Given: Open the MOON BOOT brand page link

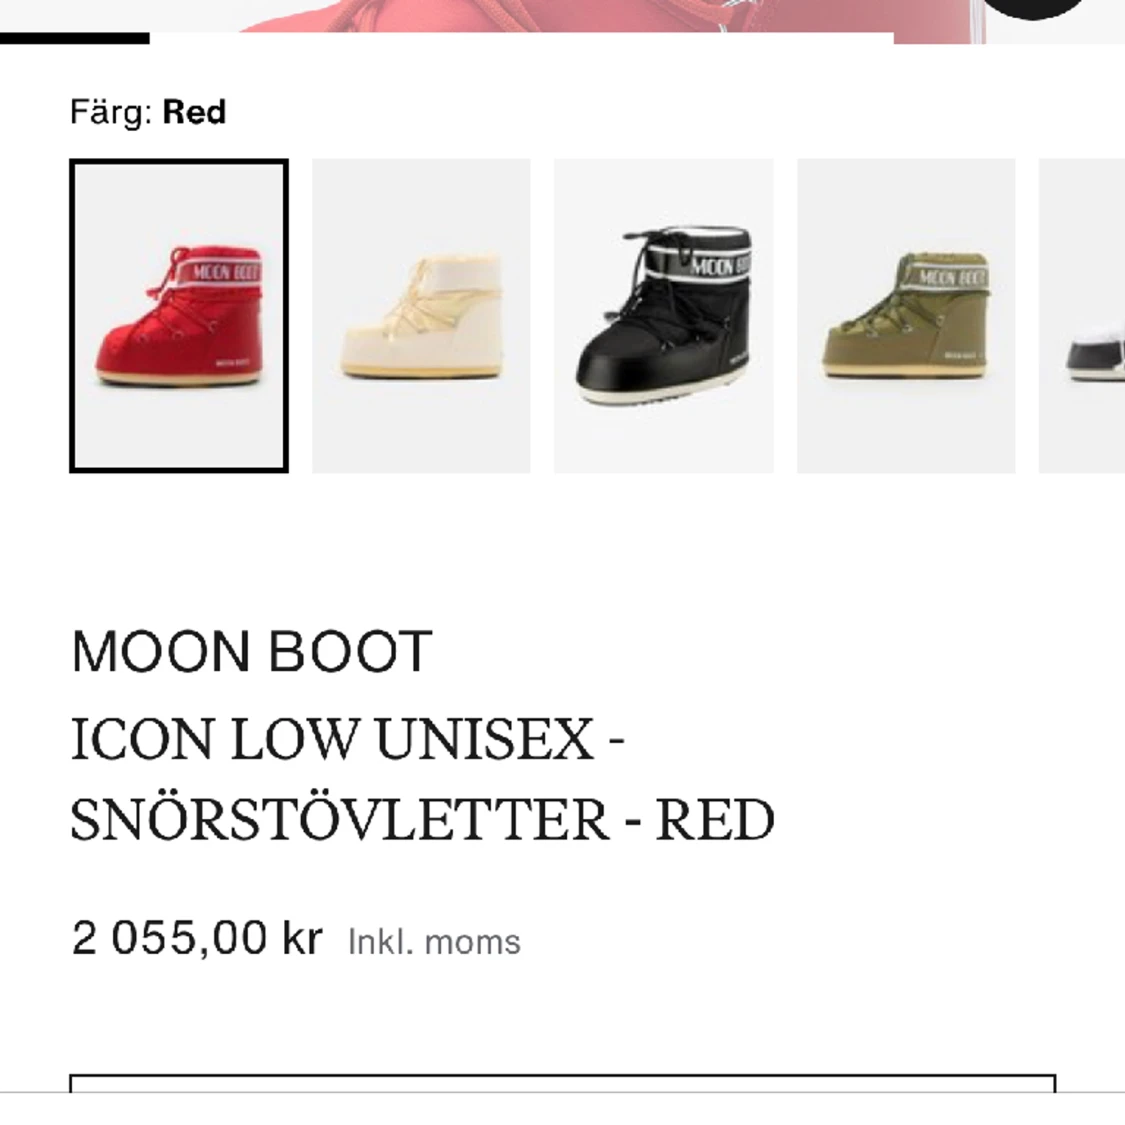Looking at the screenshot, I should pos(251,652).
